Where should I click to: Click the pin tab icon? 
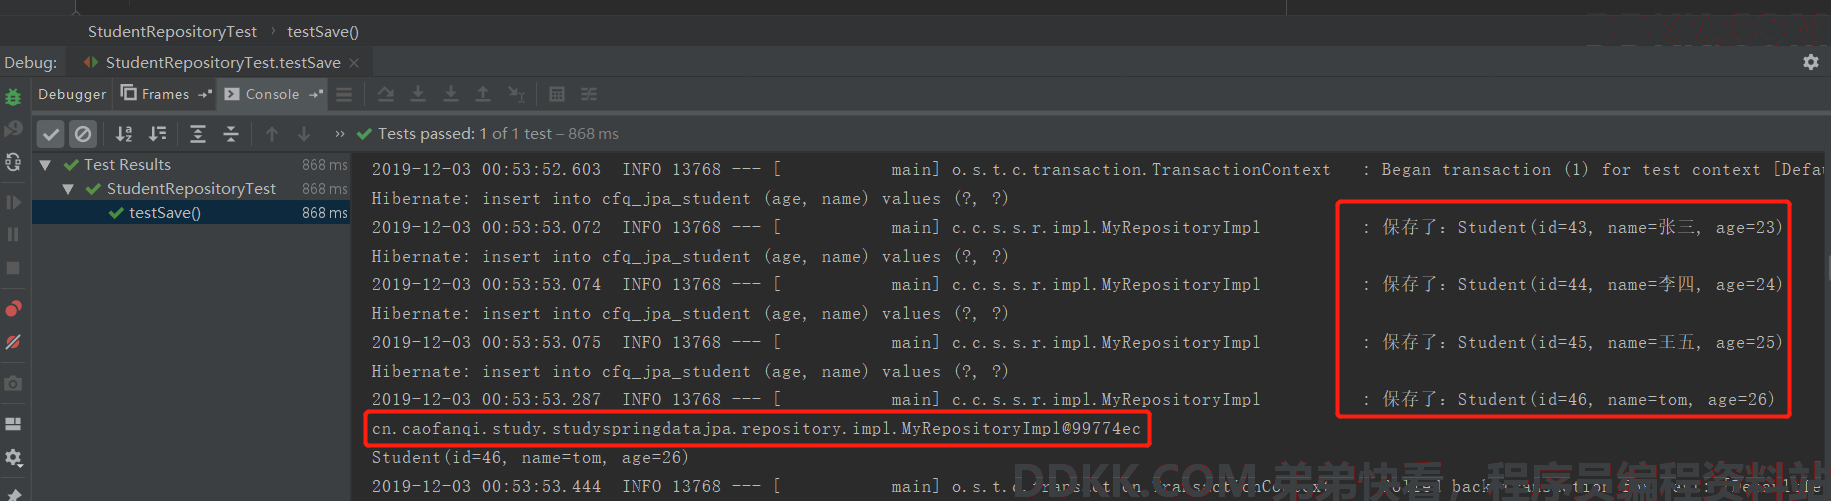pyautogui.click(x=13, y=494)
